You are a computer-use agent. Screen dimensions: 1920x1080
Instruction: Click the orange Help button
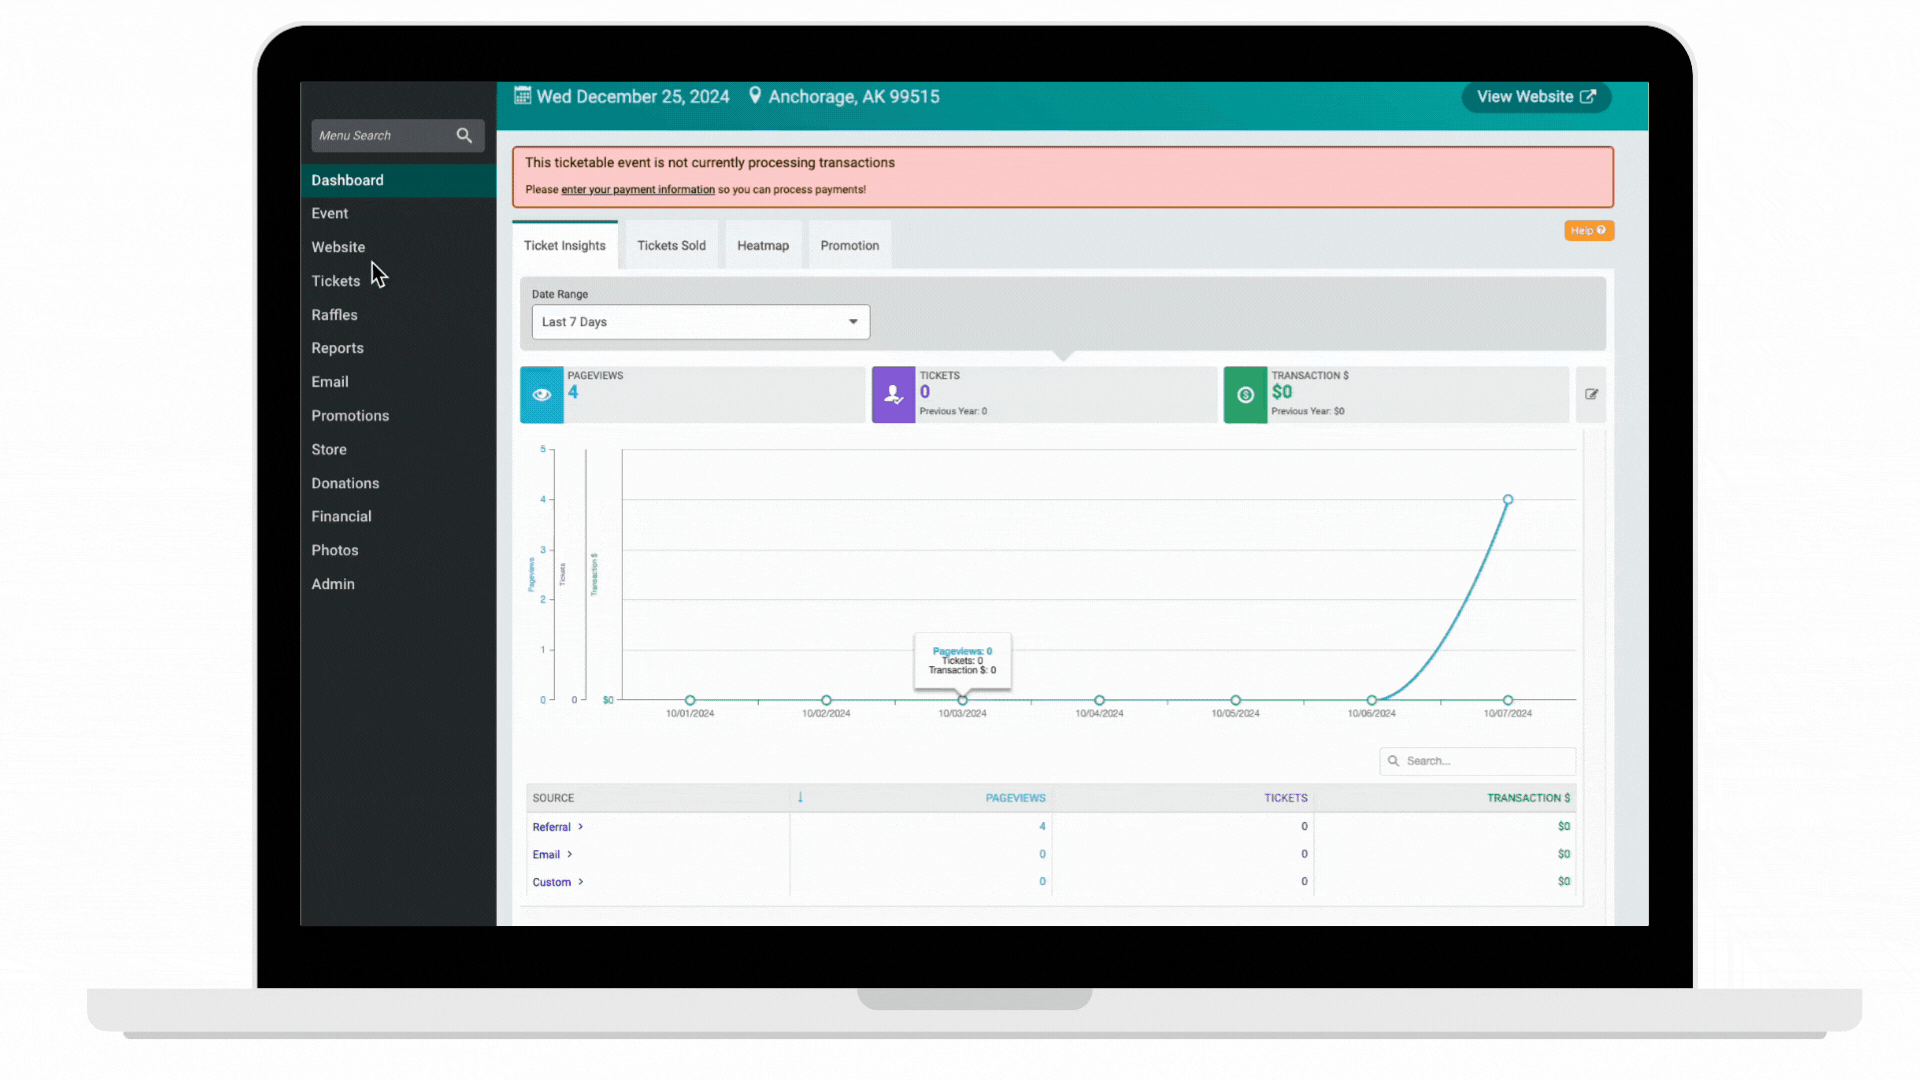[1588, 230]
